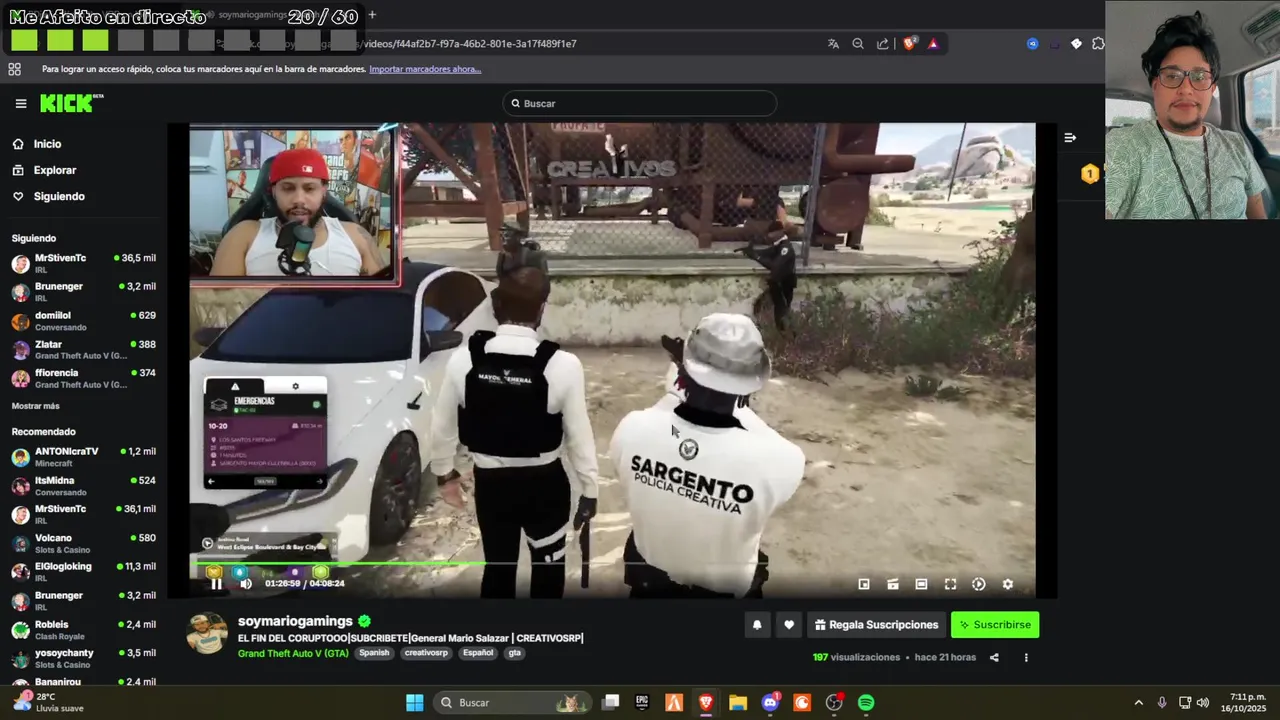Open playback speed control in player
Screen dimensions: 1280x720
click(x=979, y=584)
